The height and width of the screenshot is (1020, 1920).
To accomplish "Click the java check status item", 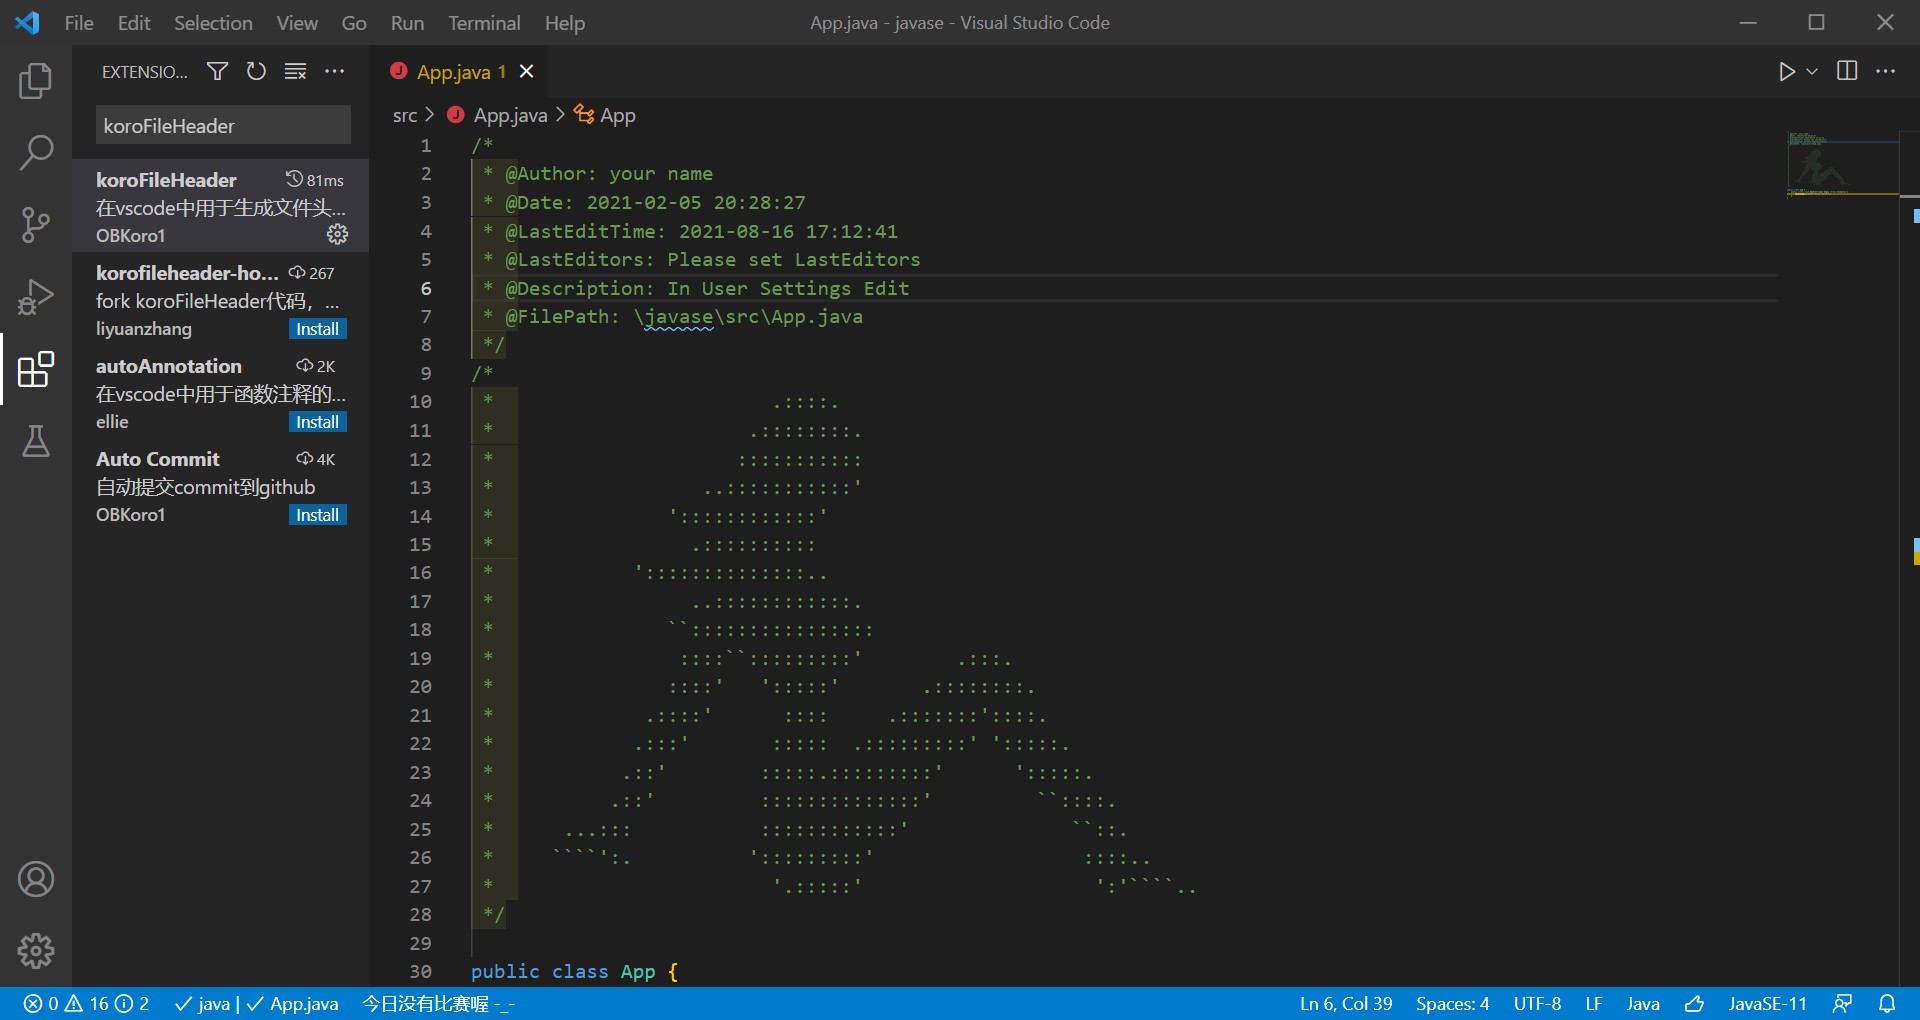I will [x=201, y=1003].
